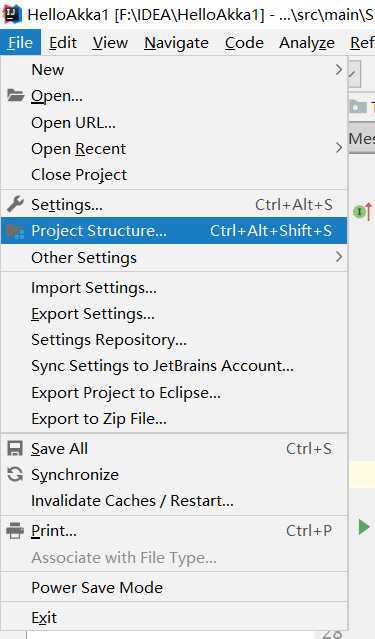Open the Navigate menu

(x=176, y=42)
